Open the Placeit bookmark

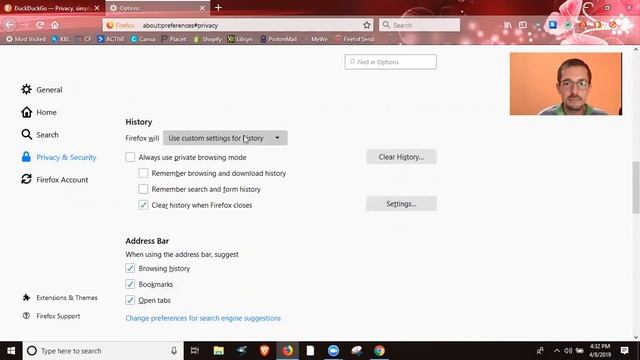[x=174, y=39]
